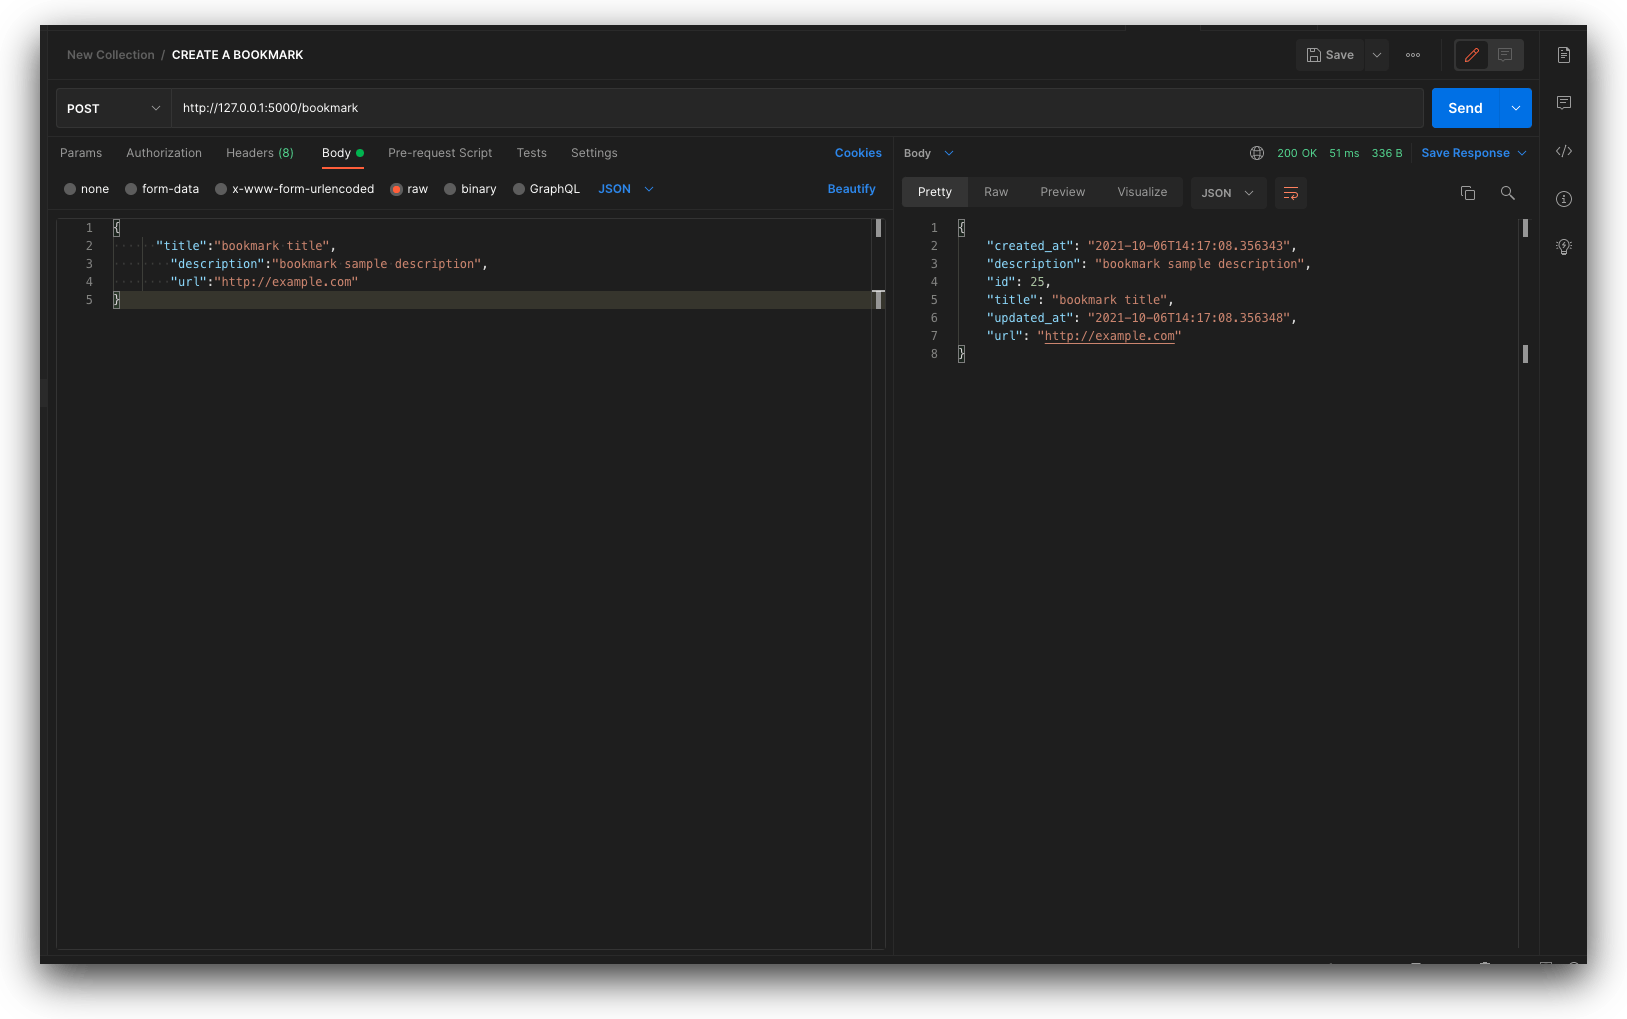Click the Postbot lightbulb icon
This screenshot has height=1019, width=1627.
pyautogui.click(x=1563, y=247)
